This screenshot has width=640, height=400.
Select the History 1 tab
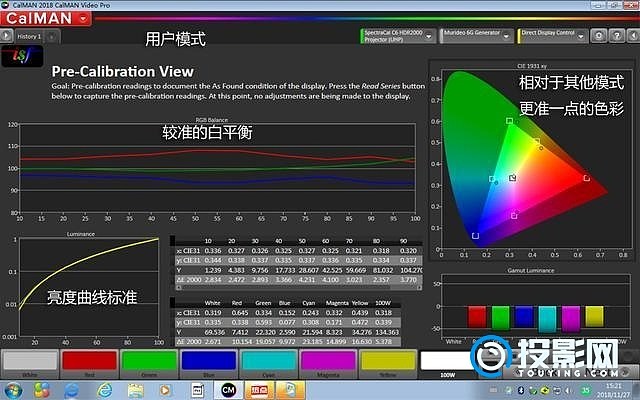(29, 36)
